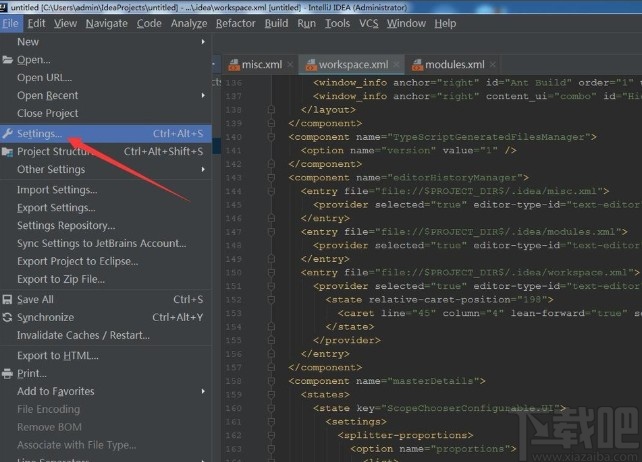Click the Settings wrench icon in the File menu
Screen dimensions: 642x462
click(x=8, y=133)
